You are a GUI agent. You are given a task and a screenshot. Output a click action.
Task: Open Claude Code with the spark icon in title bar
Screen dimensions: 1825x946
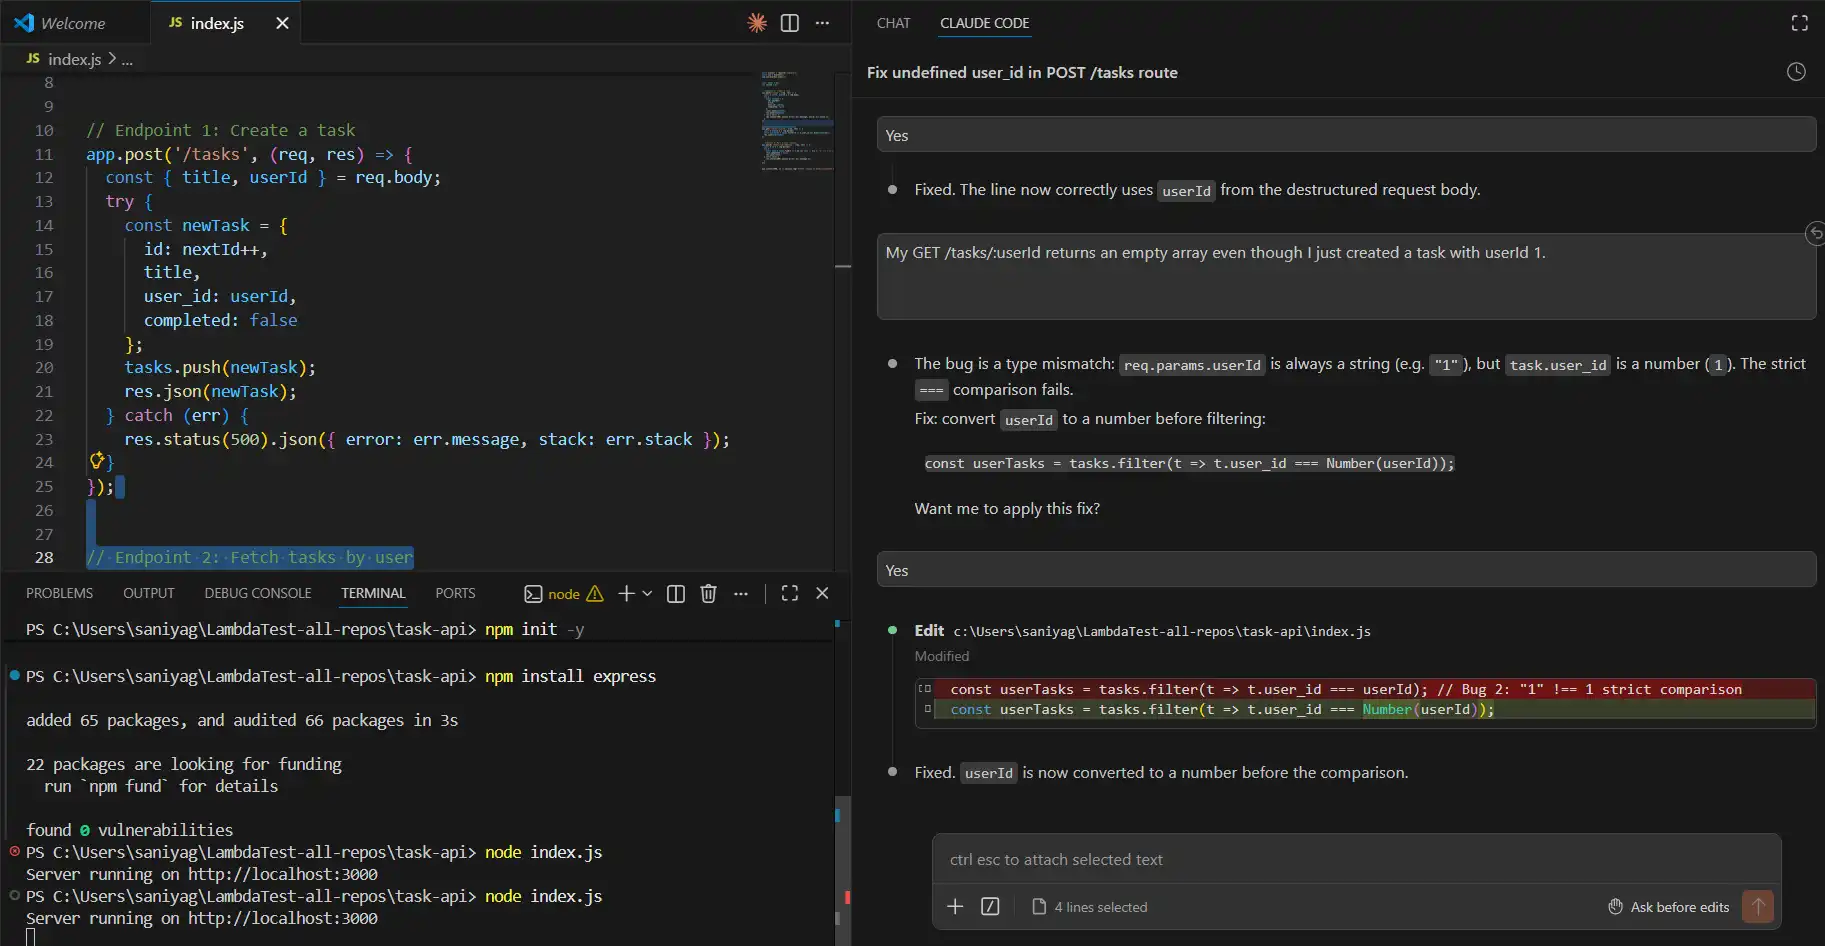pos(757,22)
